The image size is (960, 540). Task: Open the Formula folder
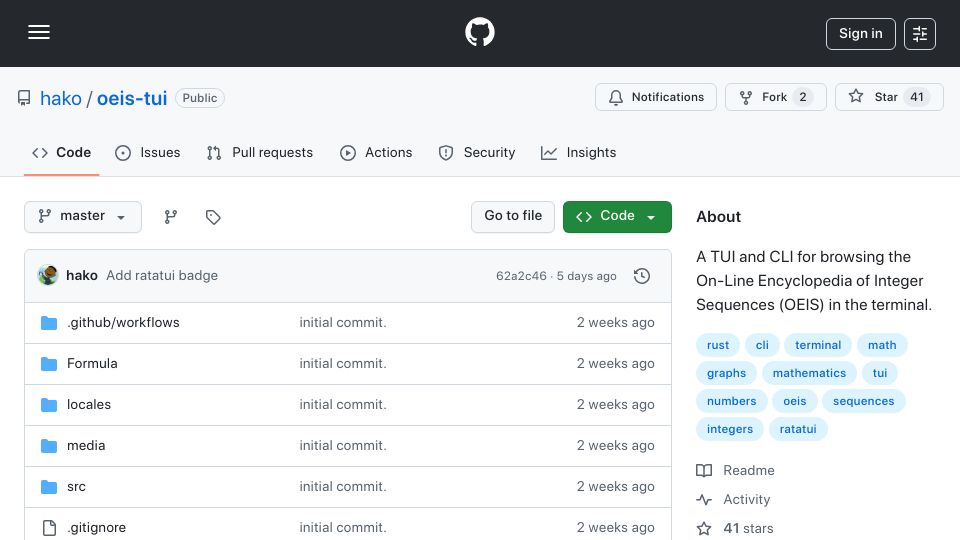(x=92, y=364)
